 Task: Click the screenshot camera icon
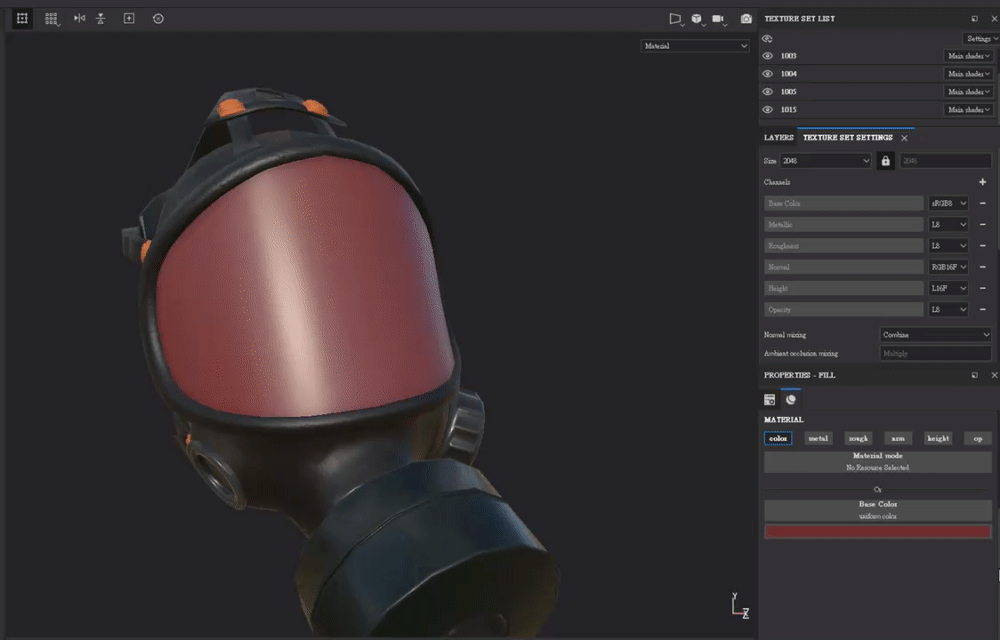[746, 19]
